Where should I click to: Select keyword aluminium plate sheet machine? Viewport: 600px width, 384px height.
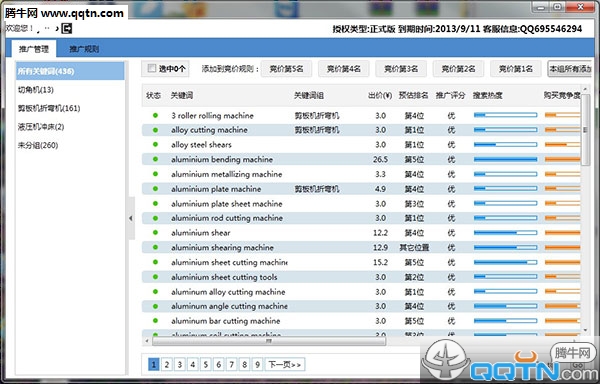(227, 203)
